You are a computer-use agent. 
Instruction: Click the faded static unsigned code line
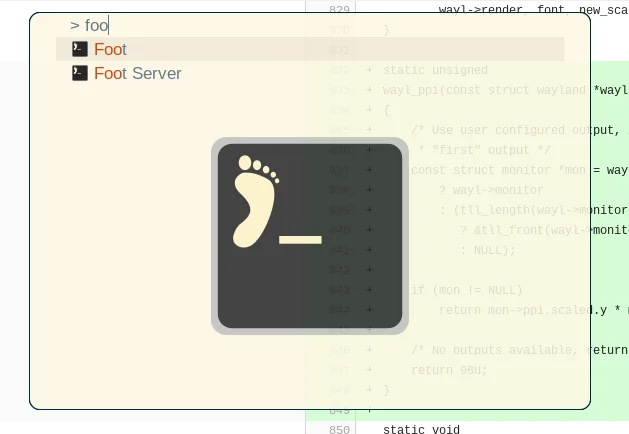(x=435, y=70)
